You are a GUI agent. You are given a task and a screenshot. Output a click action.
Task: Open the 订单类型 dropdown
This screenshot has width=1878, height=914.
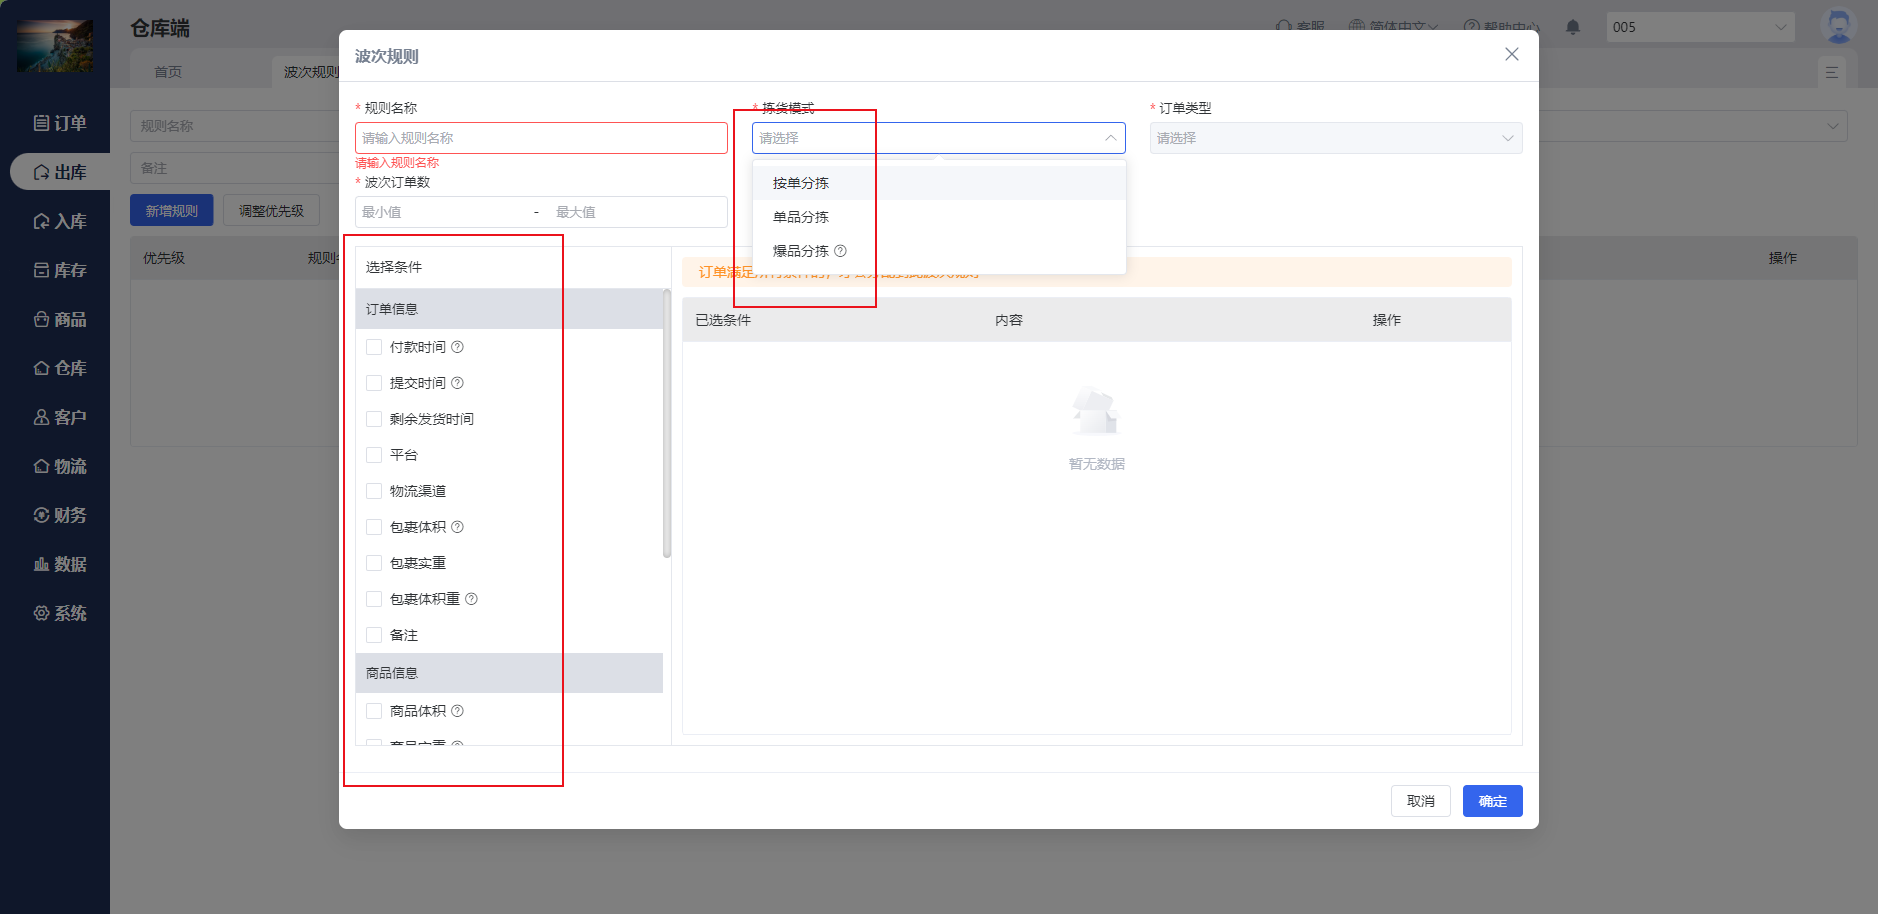click(x=1335, y=138)
